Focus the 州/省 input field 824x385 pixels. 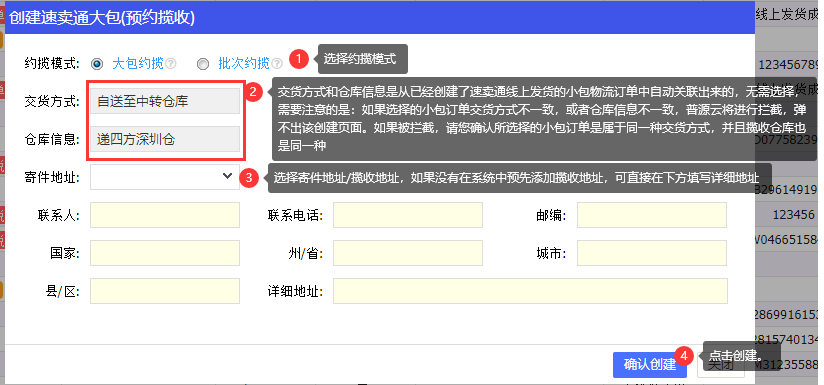[x=408, y=253]
